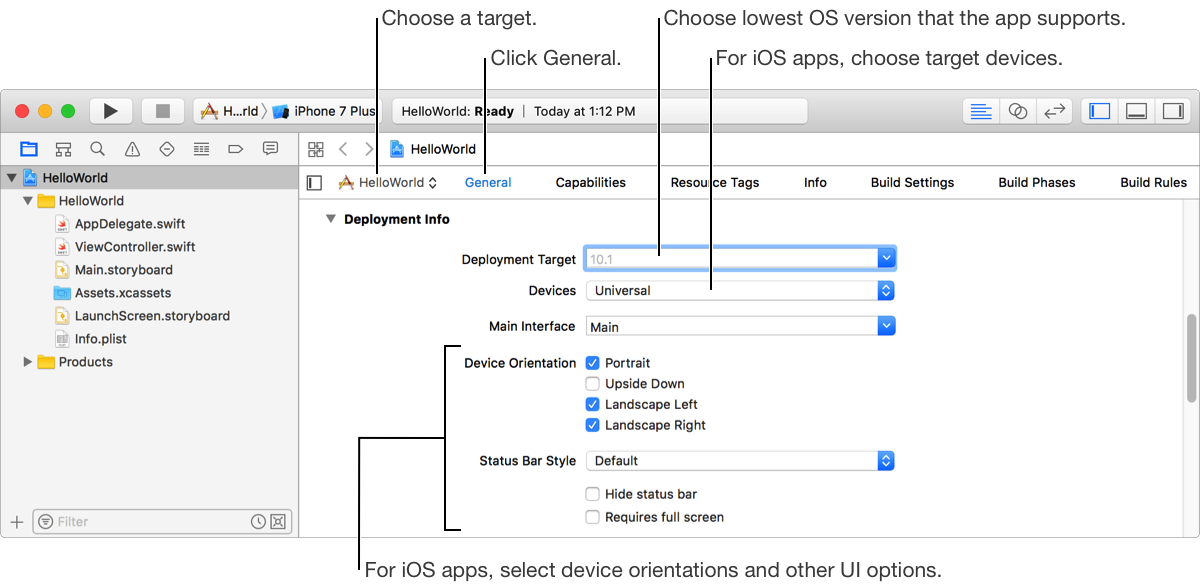The height and width of the screenshot is (588, 1200).
Task: Open the project navigator
Action: pyautogui.click(x=28, y=149)
